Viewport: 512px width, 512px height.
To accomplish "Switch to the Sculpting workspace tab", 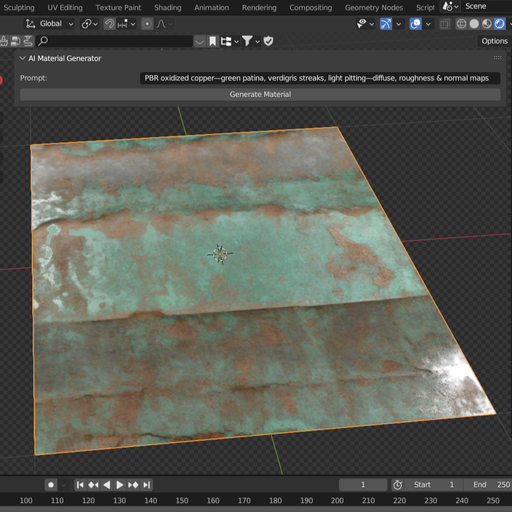I will 19,7.
